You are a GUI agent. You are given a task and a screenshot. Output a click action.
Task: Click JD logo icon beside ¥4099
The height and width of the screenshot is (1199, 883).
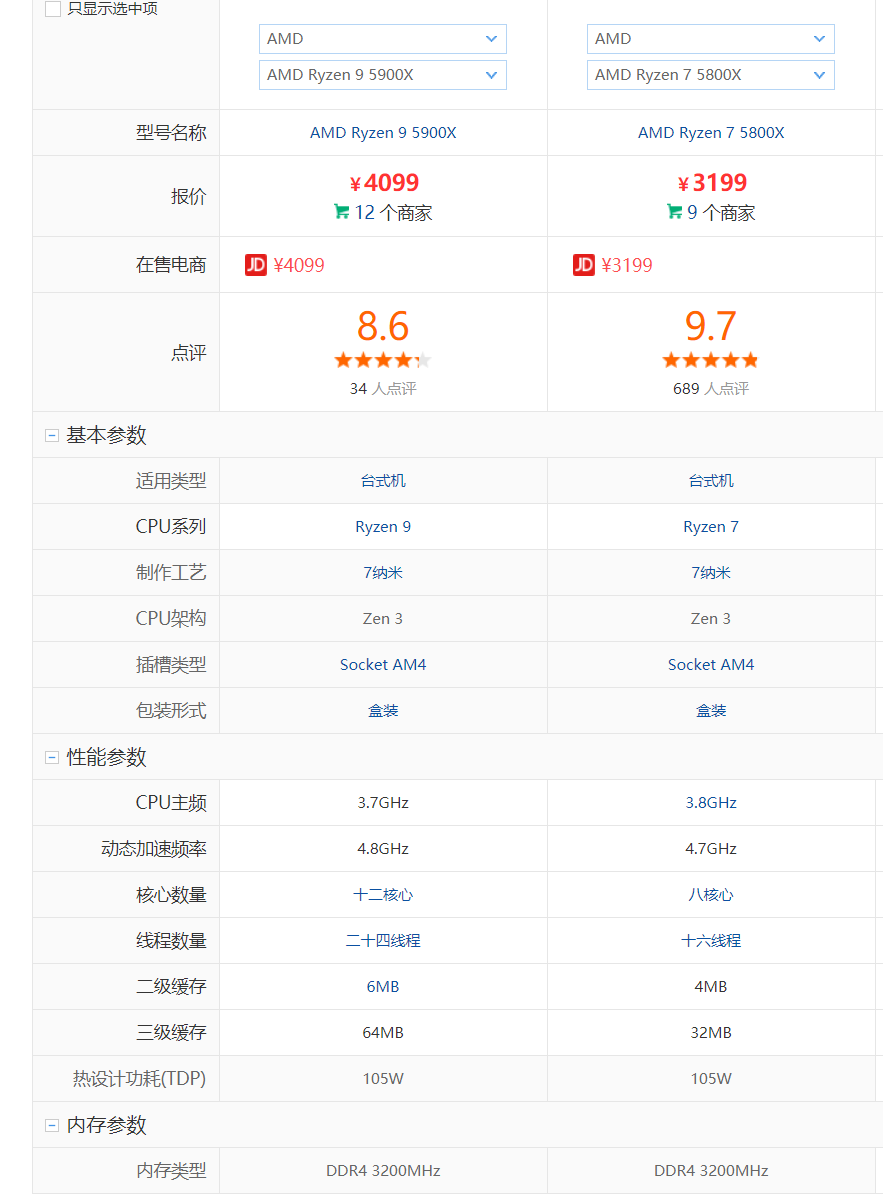point(255,265)
